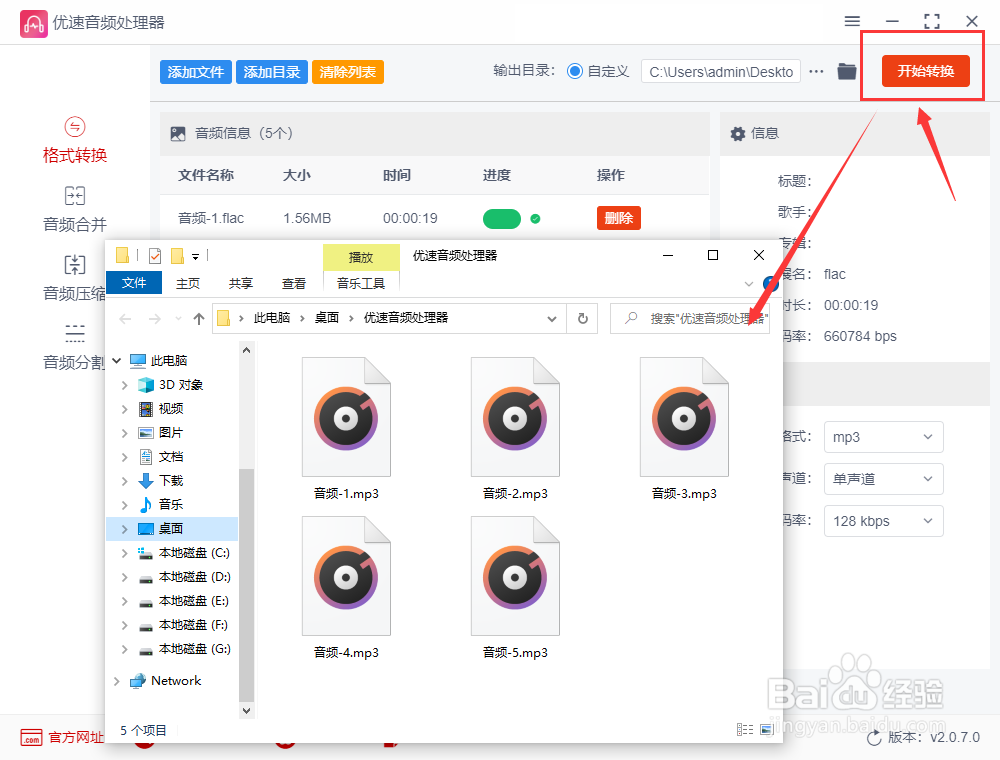Click Explorer Back arrow button
The width and height of the screenshot is (1000, 760).
(x=126, y=319)
